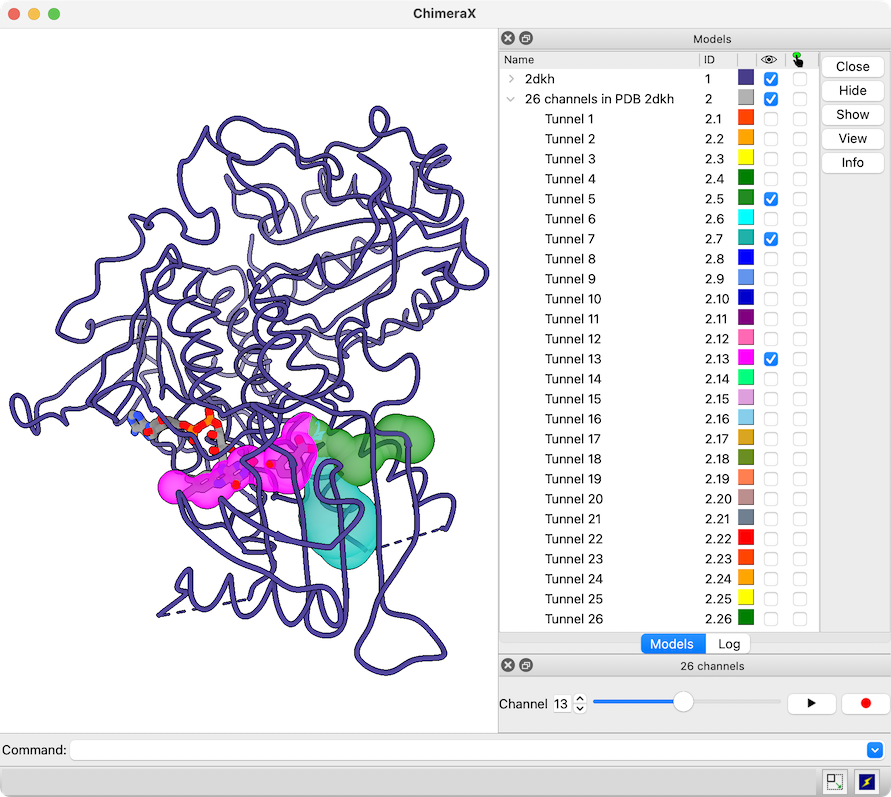Image resolution: width=891 pixels, height=797 pixels.
Task: Click the lightning bolt icon in status bar
Action: [x=867, y=781]
